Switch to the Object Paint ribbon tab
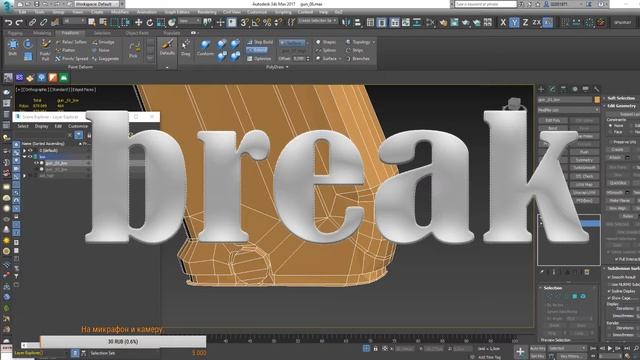The image size is (640, 360). pyautogui.click(x=137, y=33)
